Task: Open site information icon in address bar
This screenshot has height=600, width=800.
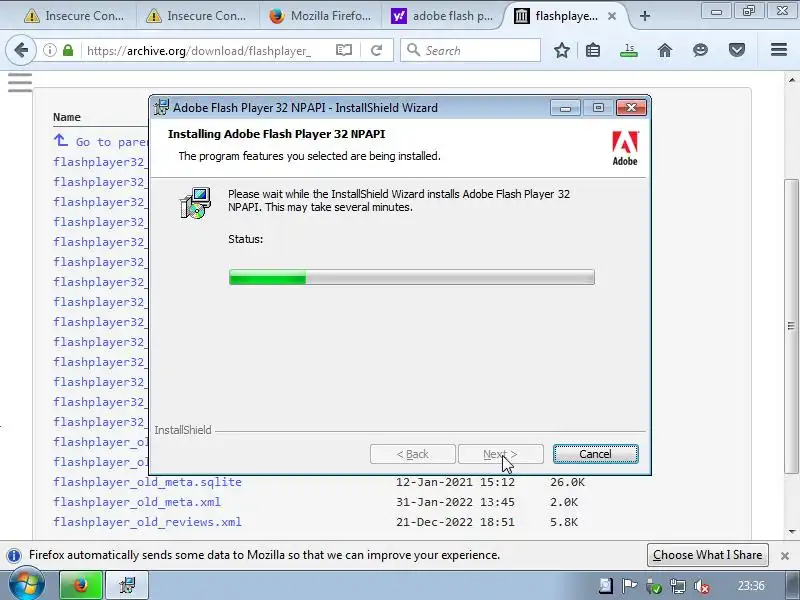Action: [49, 50]
